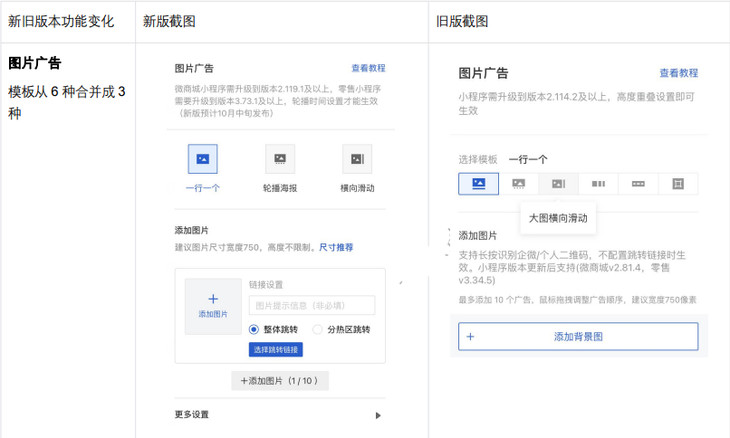This screenshot has width=730, height=438.
Task: Pick the fifth template icon in old version row
Action: coord(638,184)
